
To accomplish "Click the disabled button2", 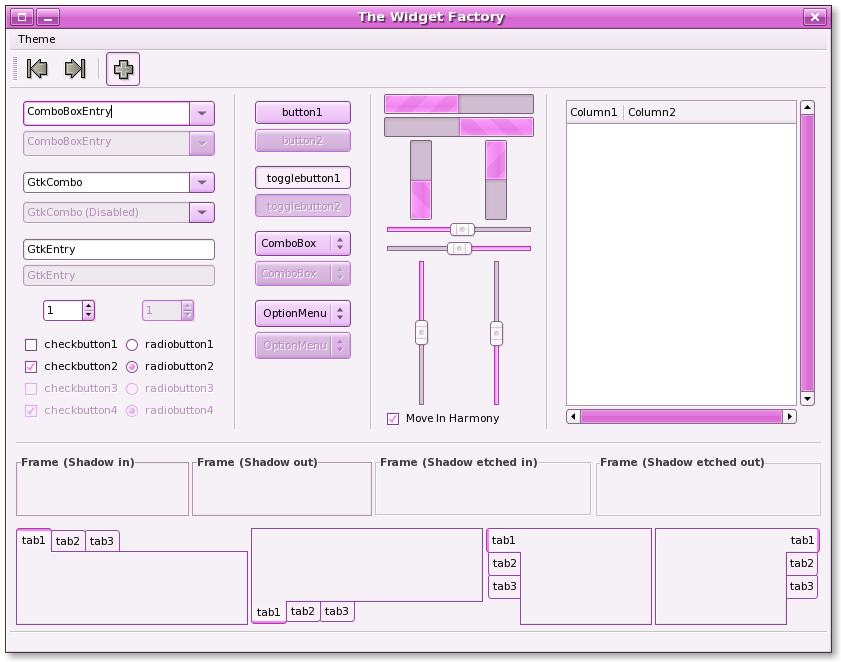I will (x=303, y=141).
